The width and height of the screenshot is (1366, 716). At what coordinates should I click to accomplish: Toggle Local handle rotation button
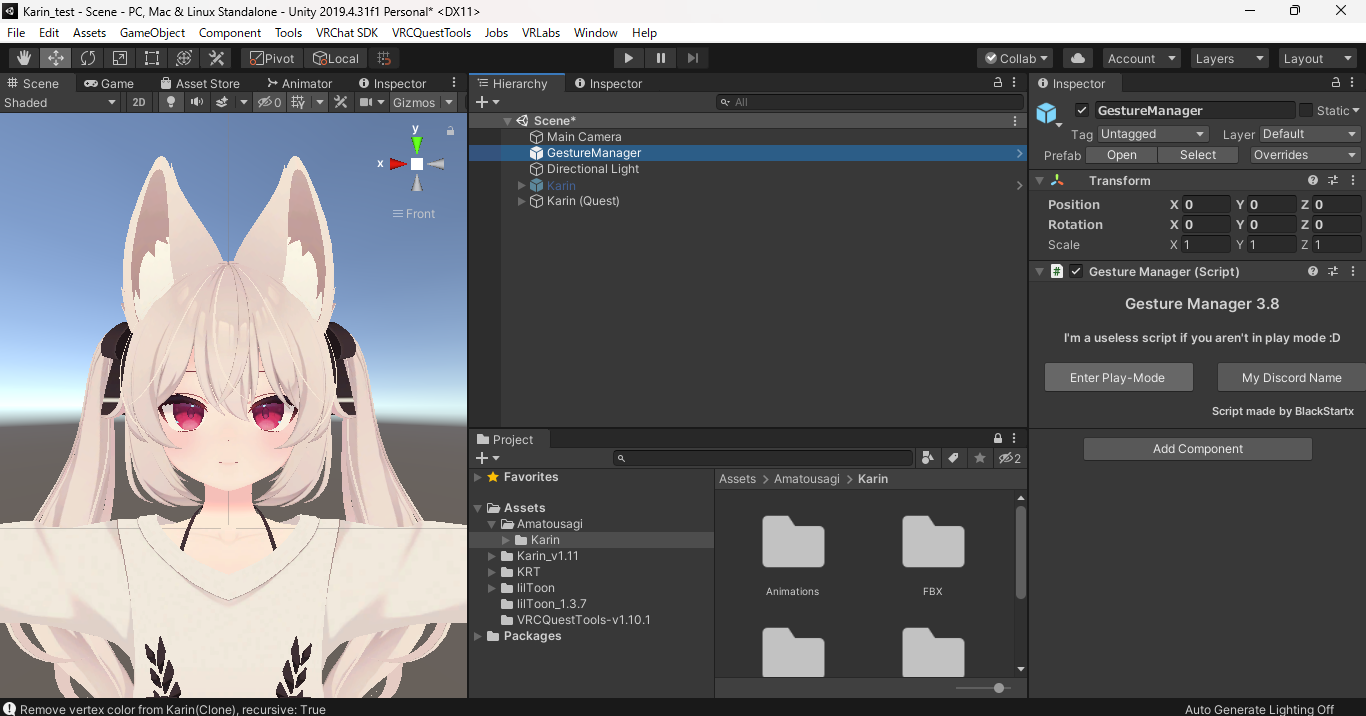(x=336, y=58)
